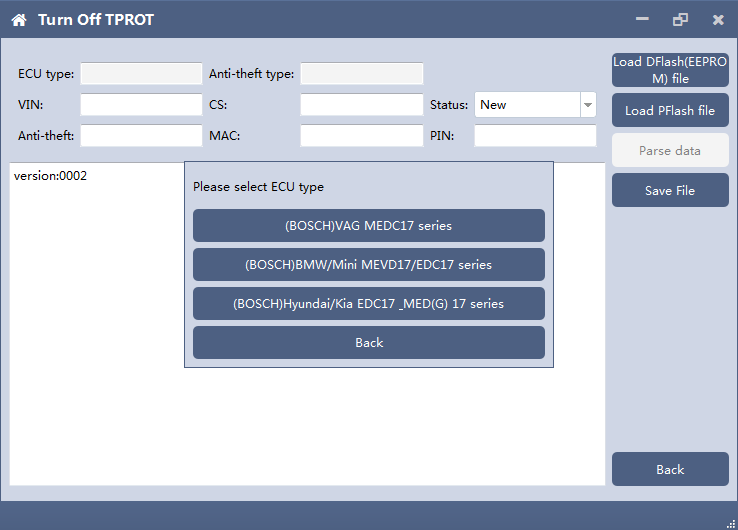
Task: Dismiss the ECU type dialog with Back
Action: pyautogui.click(x=369, y=343)
